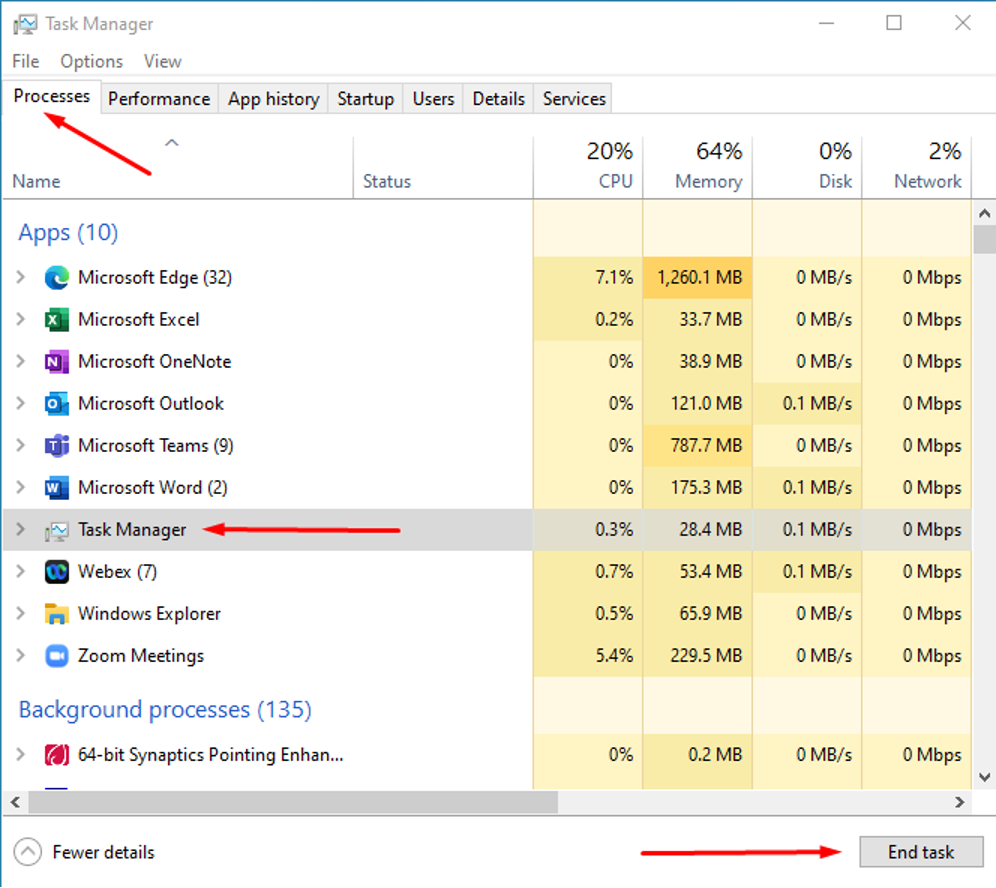Viewport: 996px width, 888px height.
Task: Click Microsoft Outlook's 121.0 MB memory value
Action: 706,403
